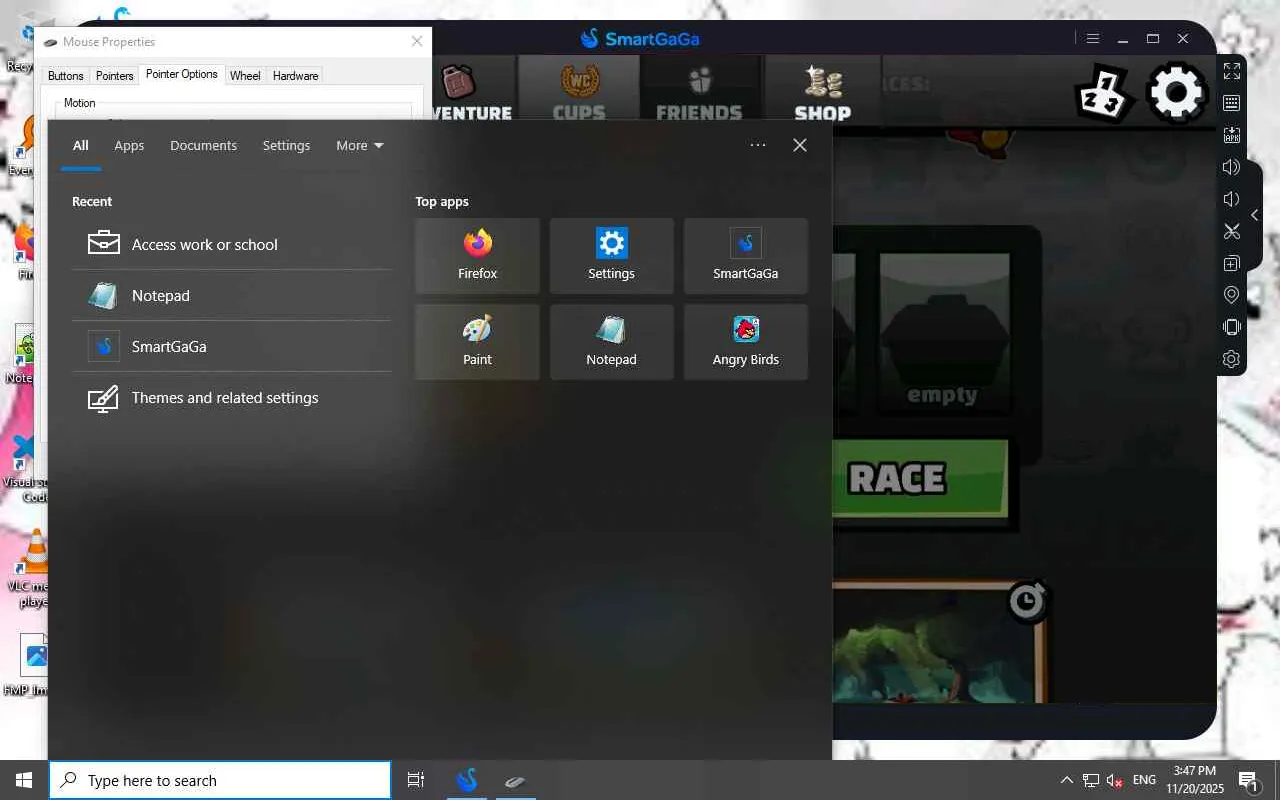This screenshot has width=1280, height=800.
Task: Click the Windows Start button
Action: [24, 780]
